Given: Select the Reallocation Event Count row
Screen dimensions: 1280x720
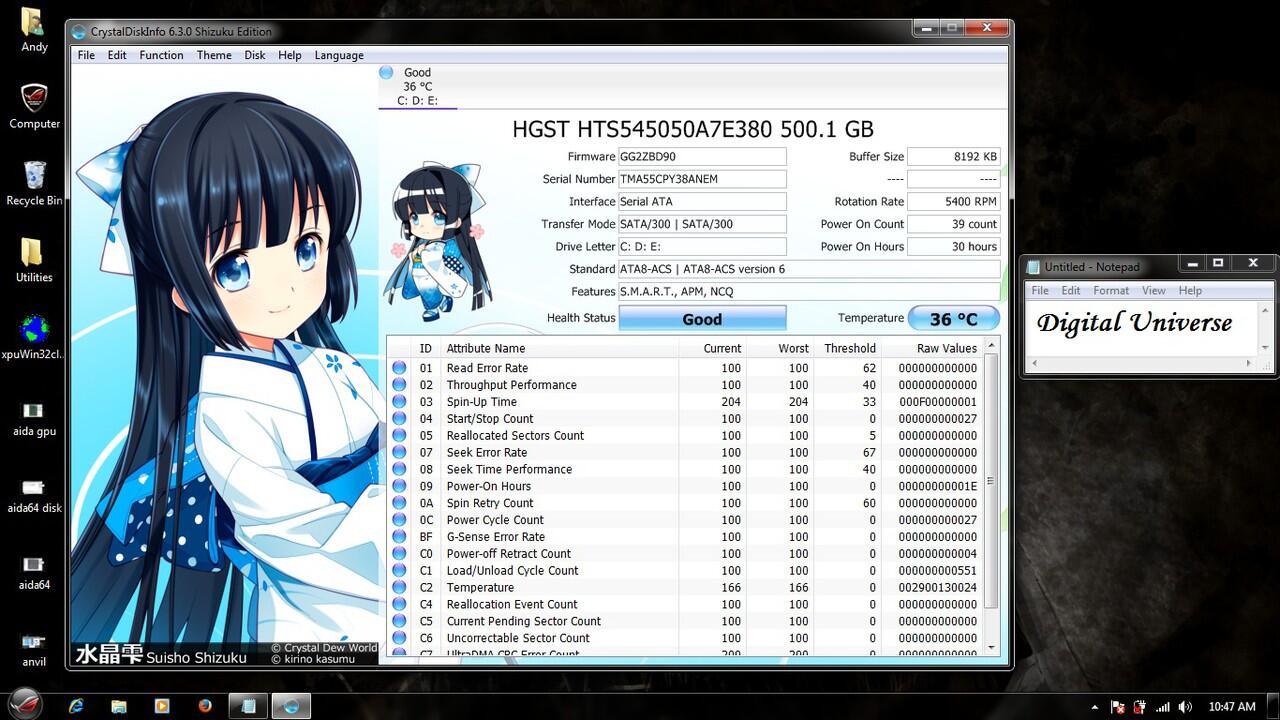Looking at the screenshot, I should click(686, 604).
